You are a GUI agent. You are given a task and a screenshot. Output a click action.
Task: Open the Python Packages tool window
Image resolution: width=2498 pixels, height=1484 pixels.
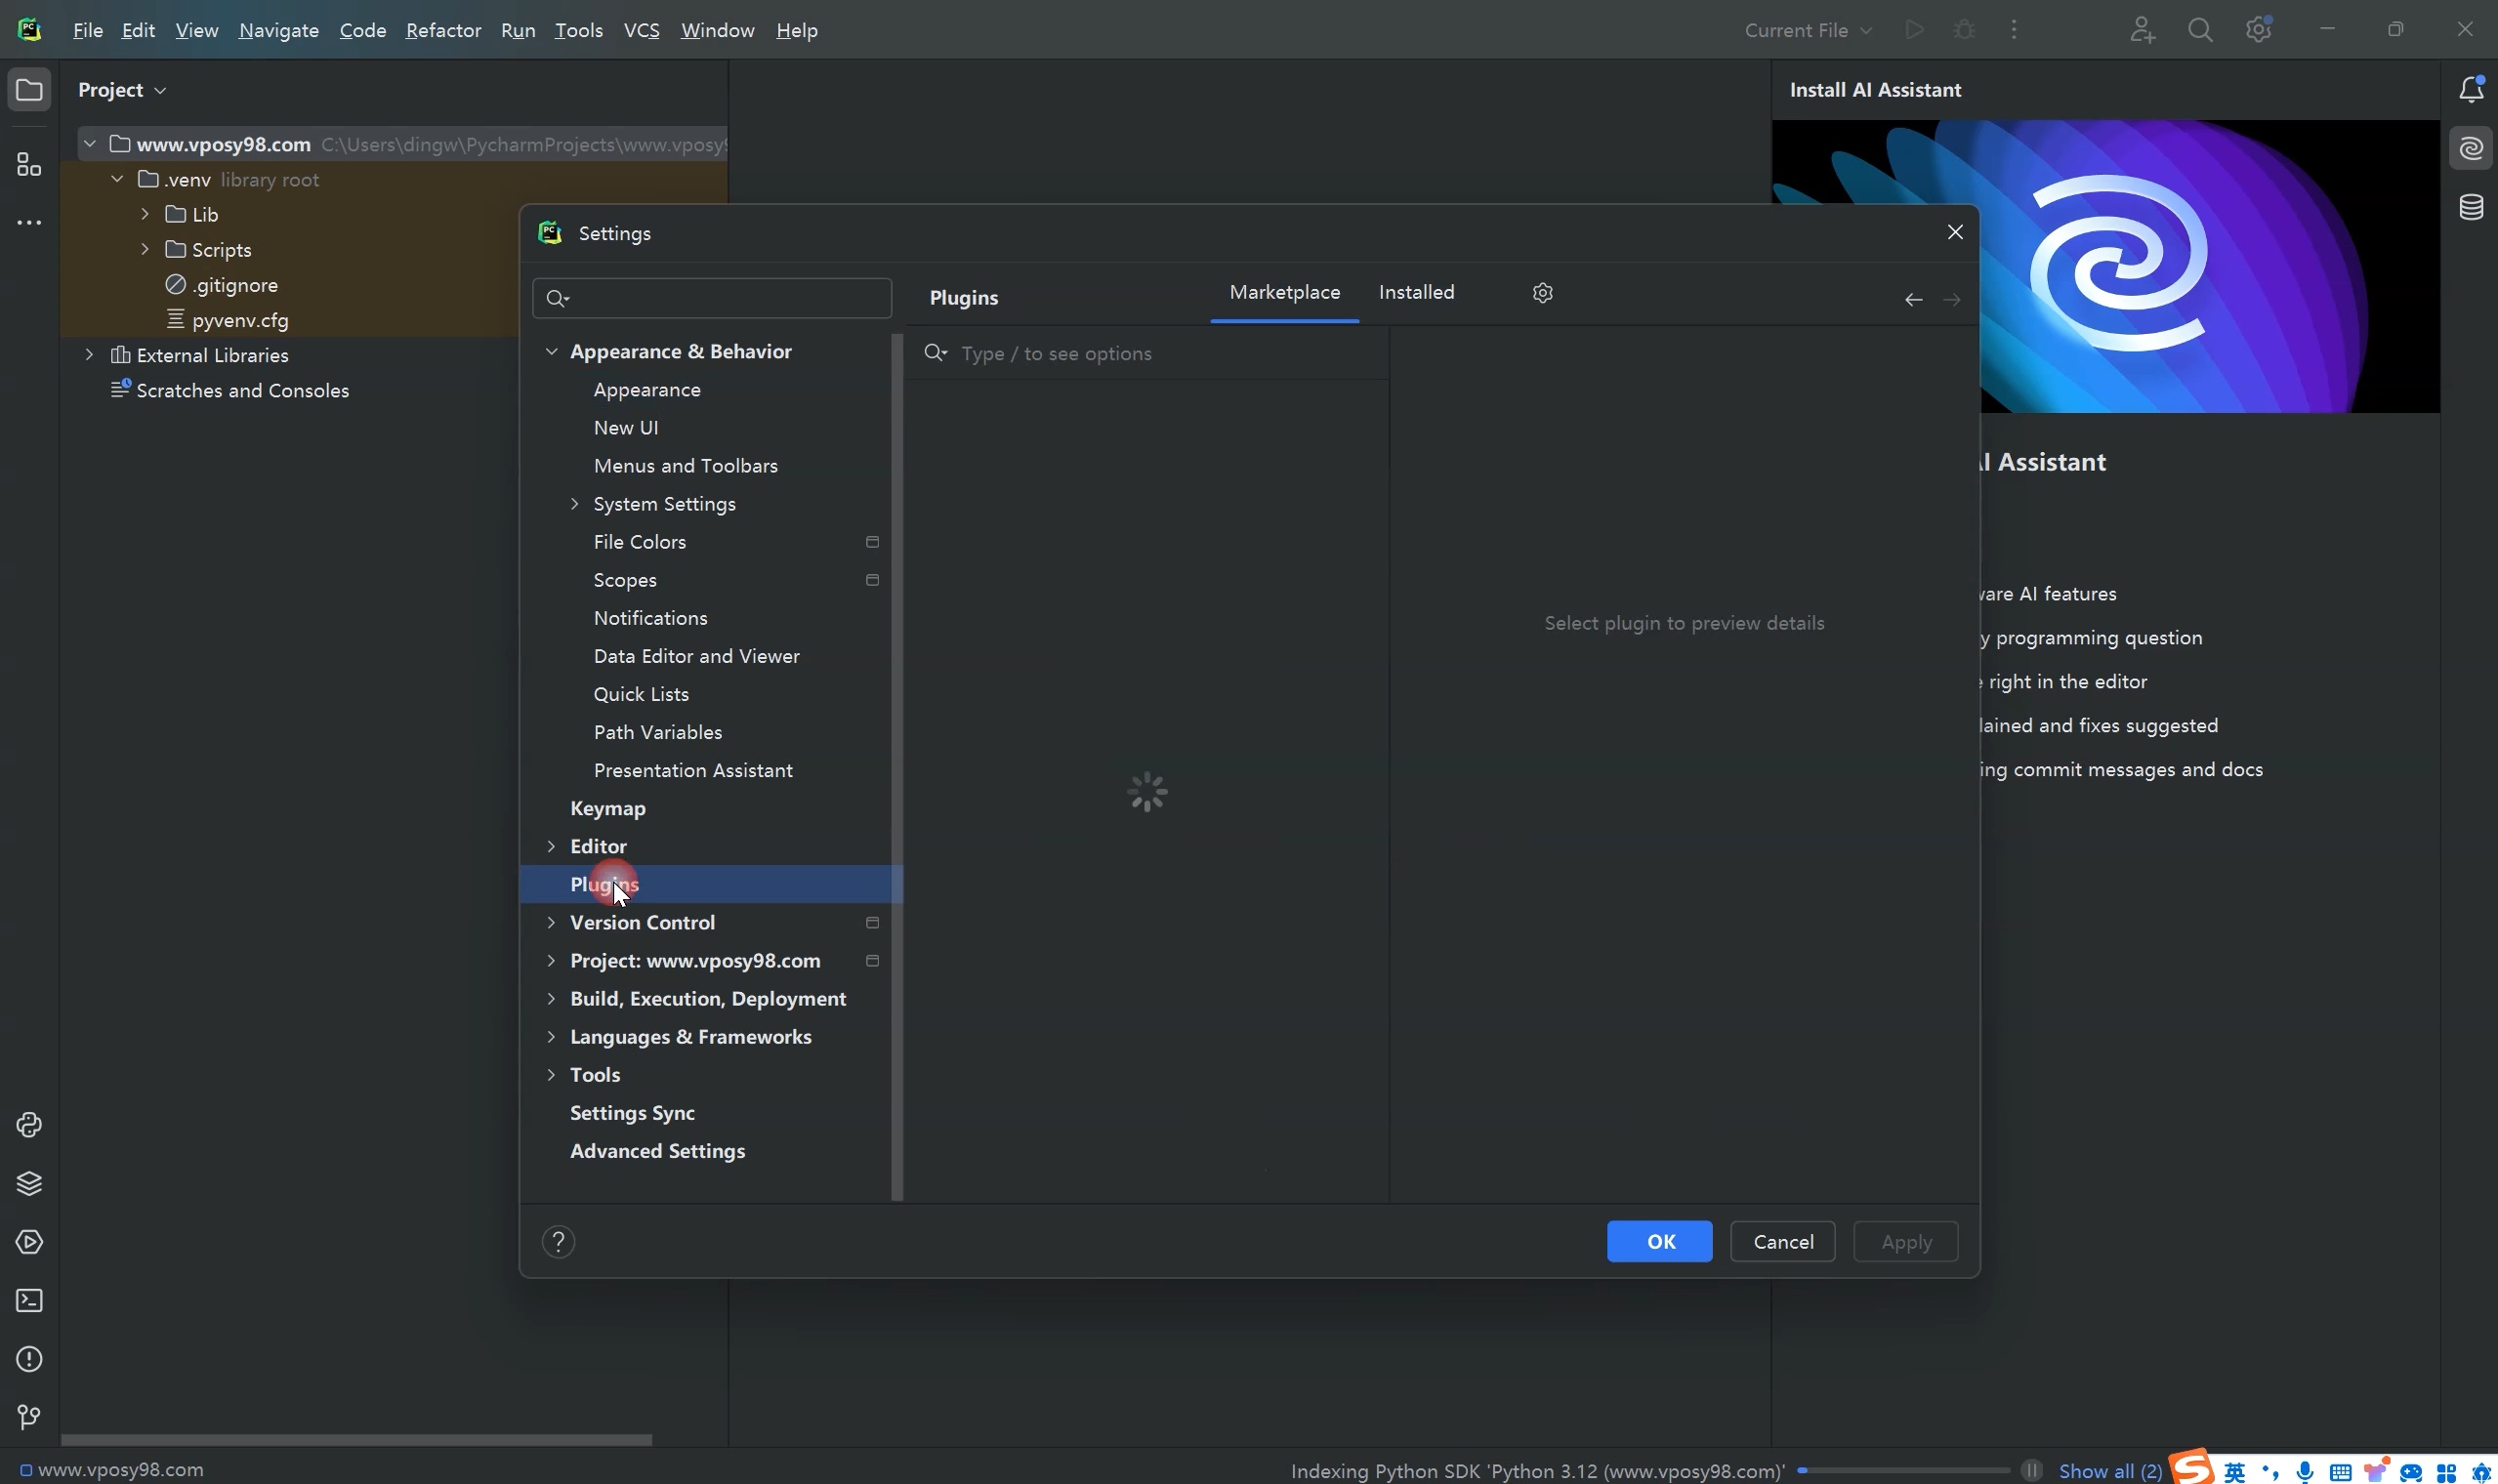coord(29,1183)
